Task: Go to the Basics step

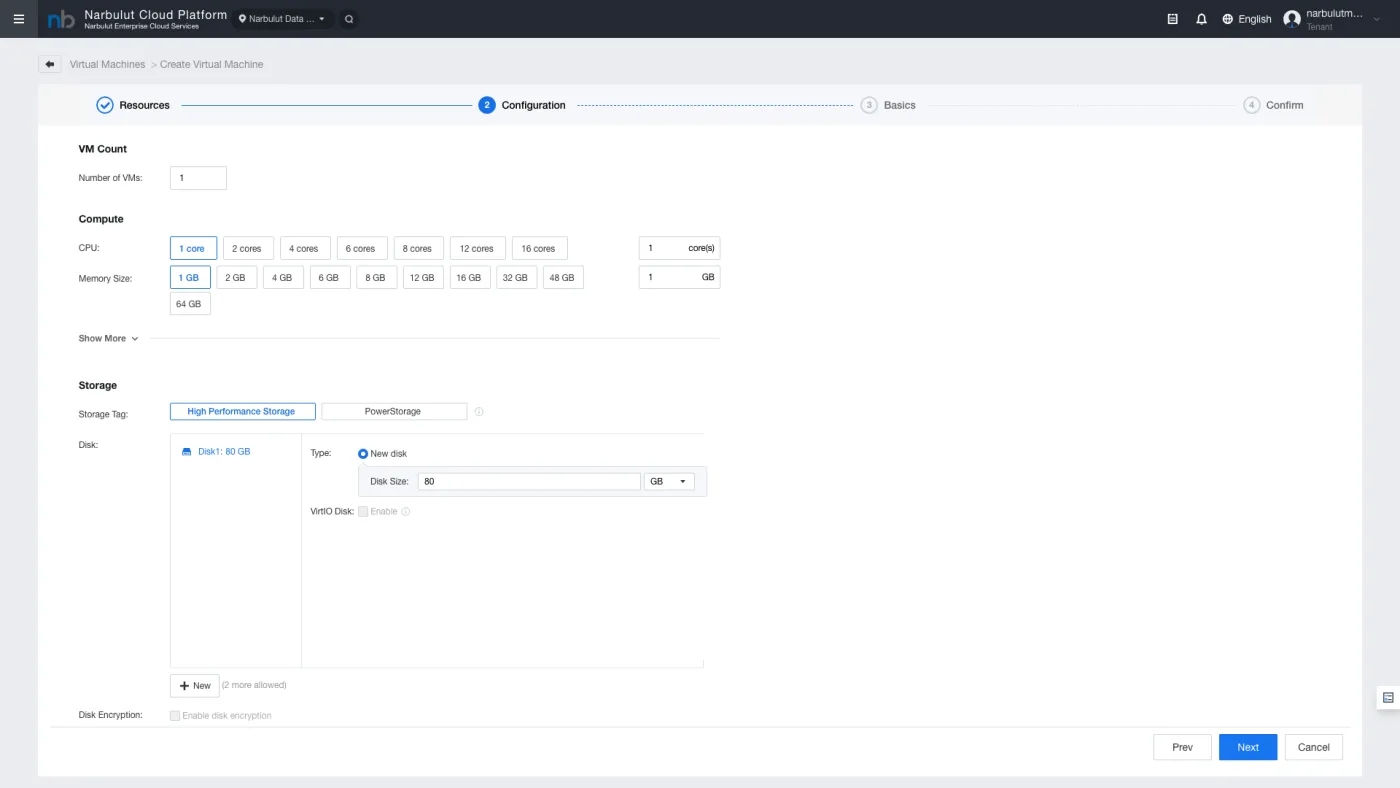Action: (x=888, y=105)
